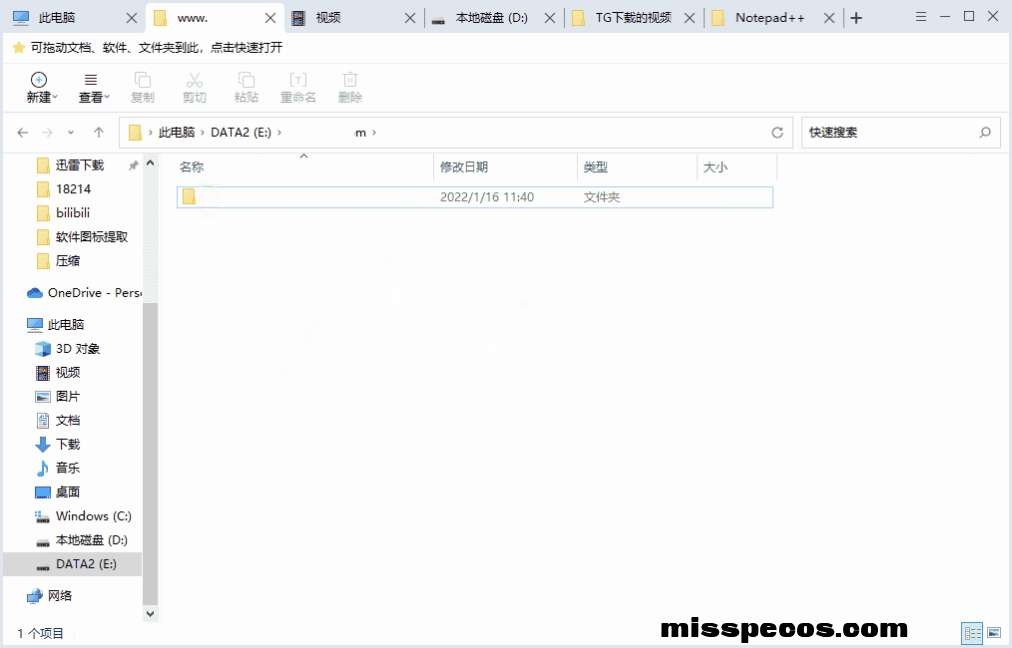1012x648 pixels.
Task: Select OneDrive - Personal in sidebar
Action: point(84,293)
